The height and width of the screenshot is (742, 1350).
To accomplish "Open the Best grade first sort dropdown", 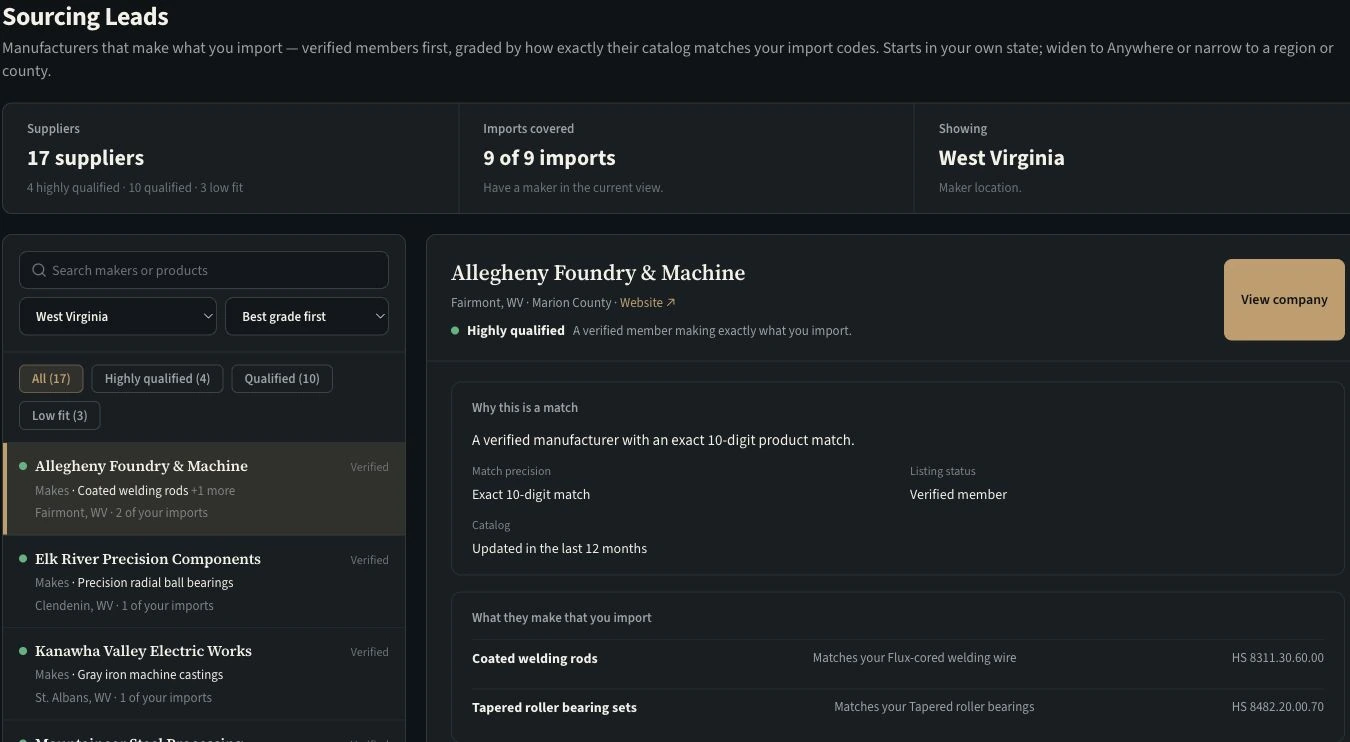I will pos(307,316).
